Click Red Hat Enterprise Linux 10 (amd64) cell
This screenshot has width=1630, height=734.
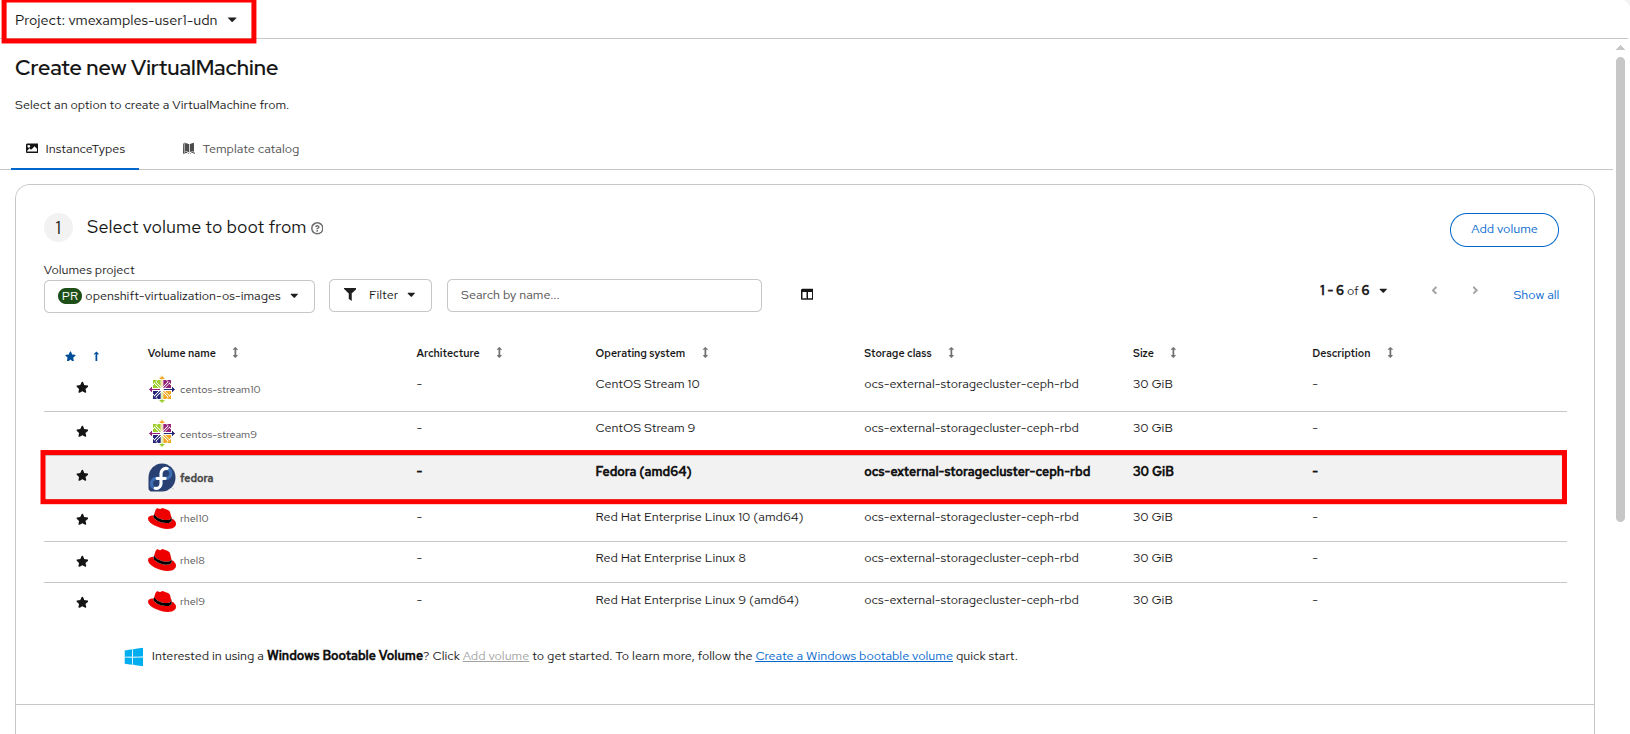click(x=700, y=517)
